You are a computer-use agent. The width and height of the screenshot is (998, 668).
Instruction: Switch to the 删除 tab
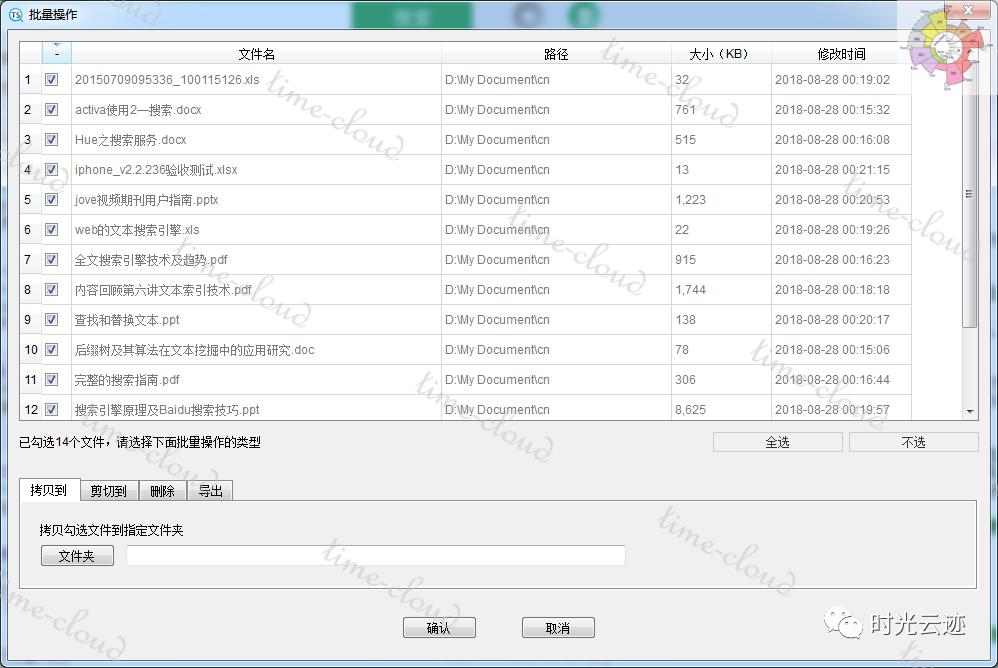coord(161,491)
